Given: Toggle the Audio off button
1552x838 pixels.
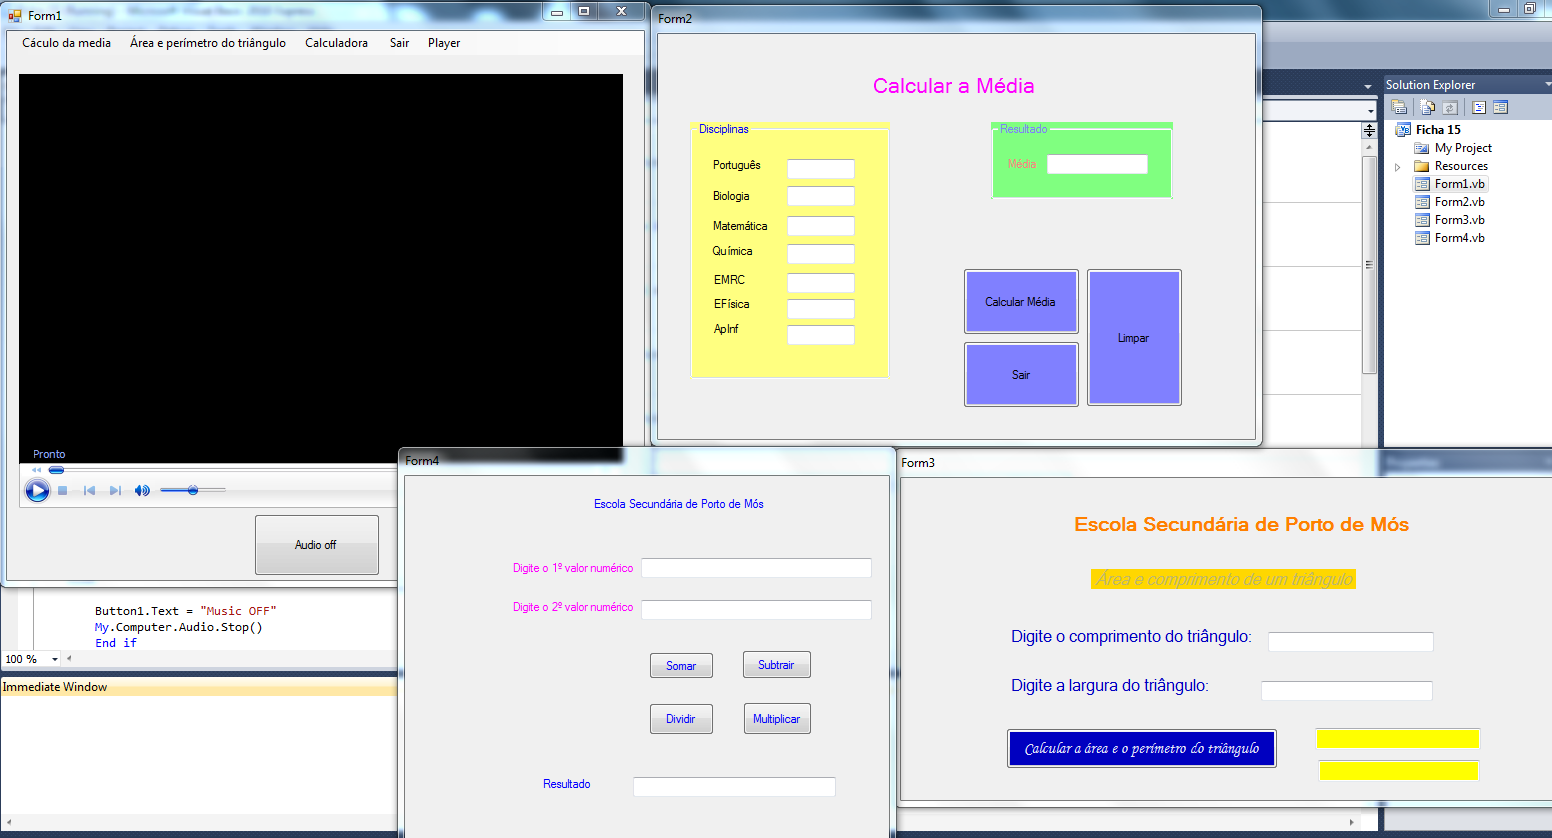Looking at the screenshot, I should [x=316, y=545].
